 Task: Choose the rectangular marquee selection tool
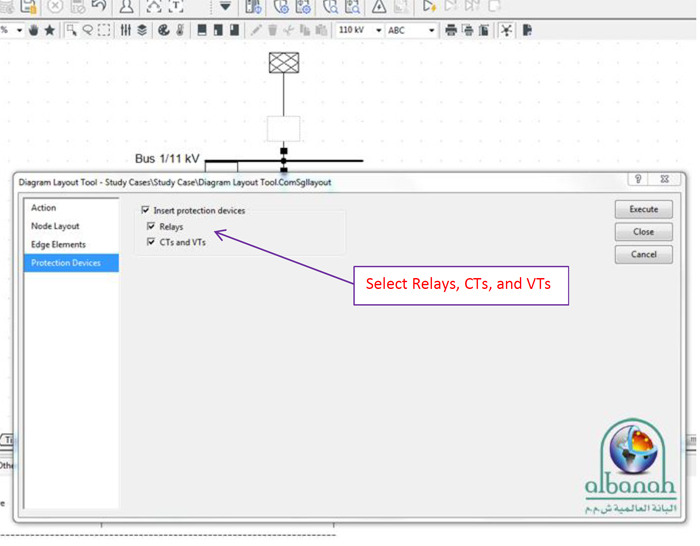[x=104, y=30]
